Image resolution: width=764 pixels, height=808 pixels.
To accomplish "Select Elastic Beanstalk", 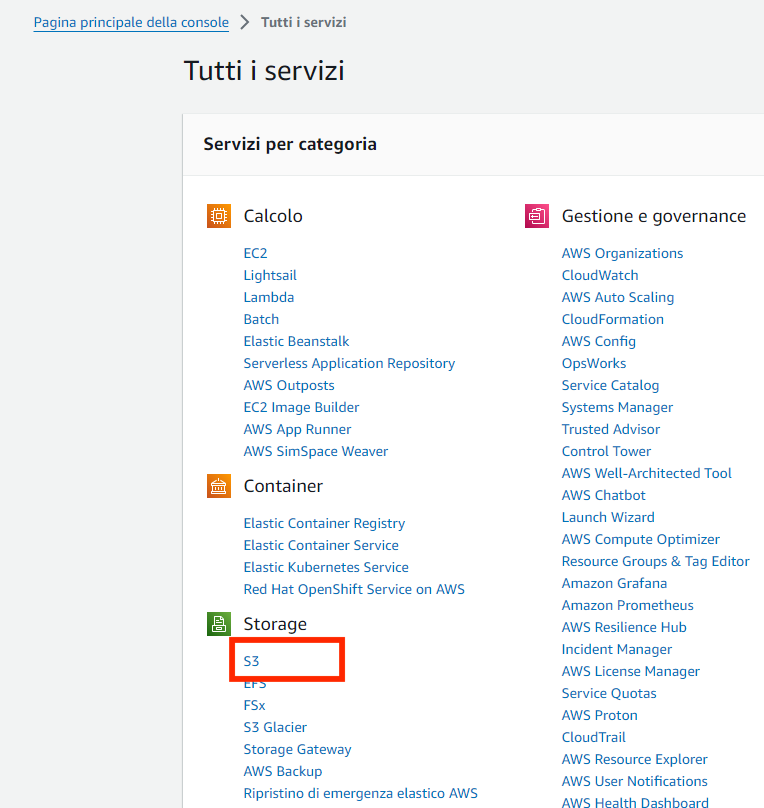I will 296,342.
